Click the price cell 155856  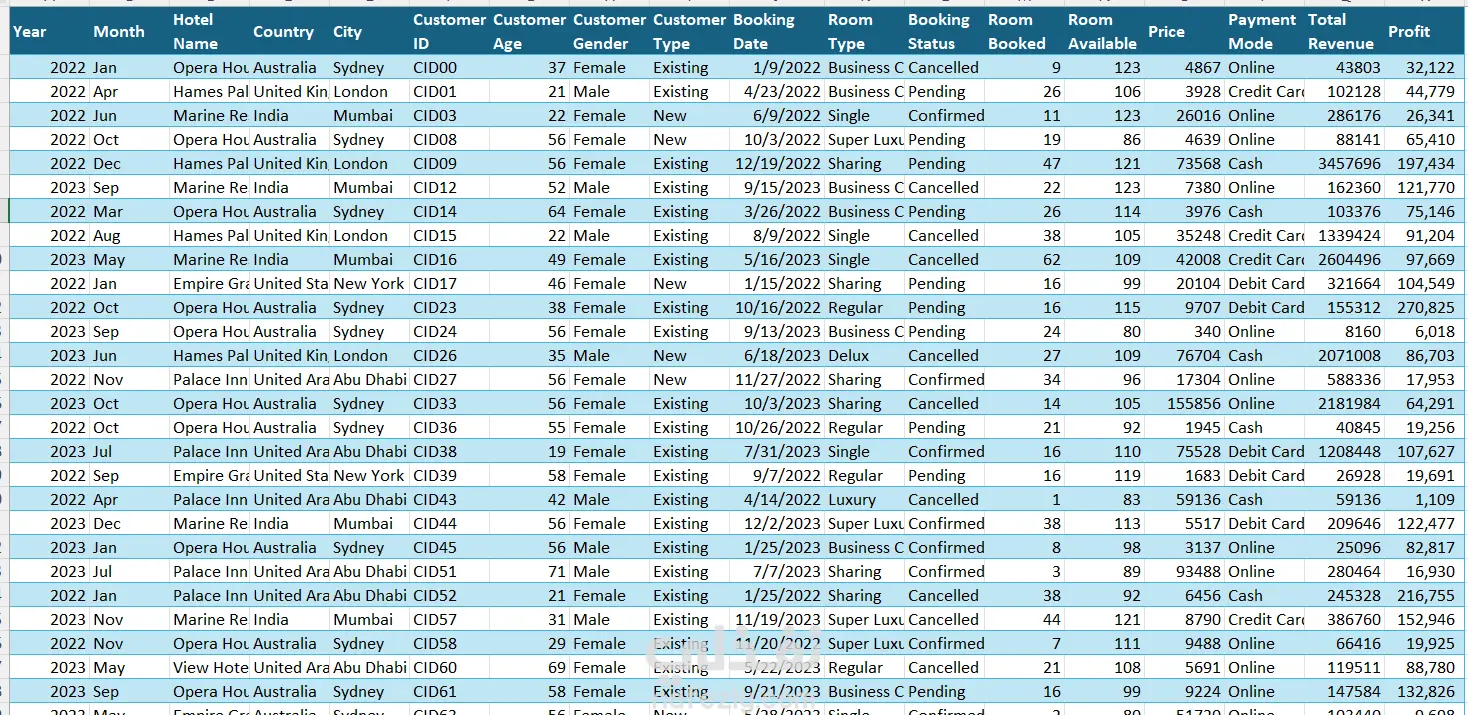1184,404
